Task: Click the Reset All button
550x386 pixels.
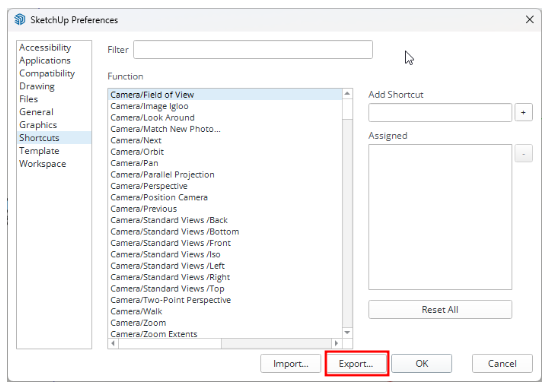Action: pos(440,310)
